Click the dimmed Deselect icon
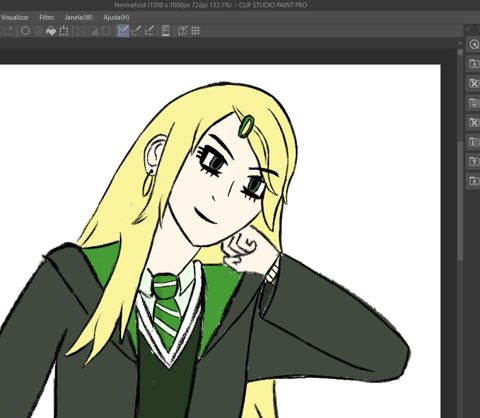The height and width of the screenshot is (418, 480). pyautogui.click(x=80, y=31)
